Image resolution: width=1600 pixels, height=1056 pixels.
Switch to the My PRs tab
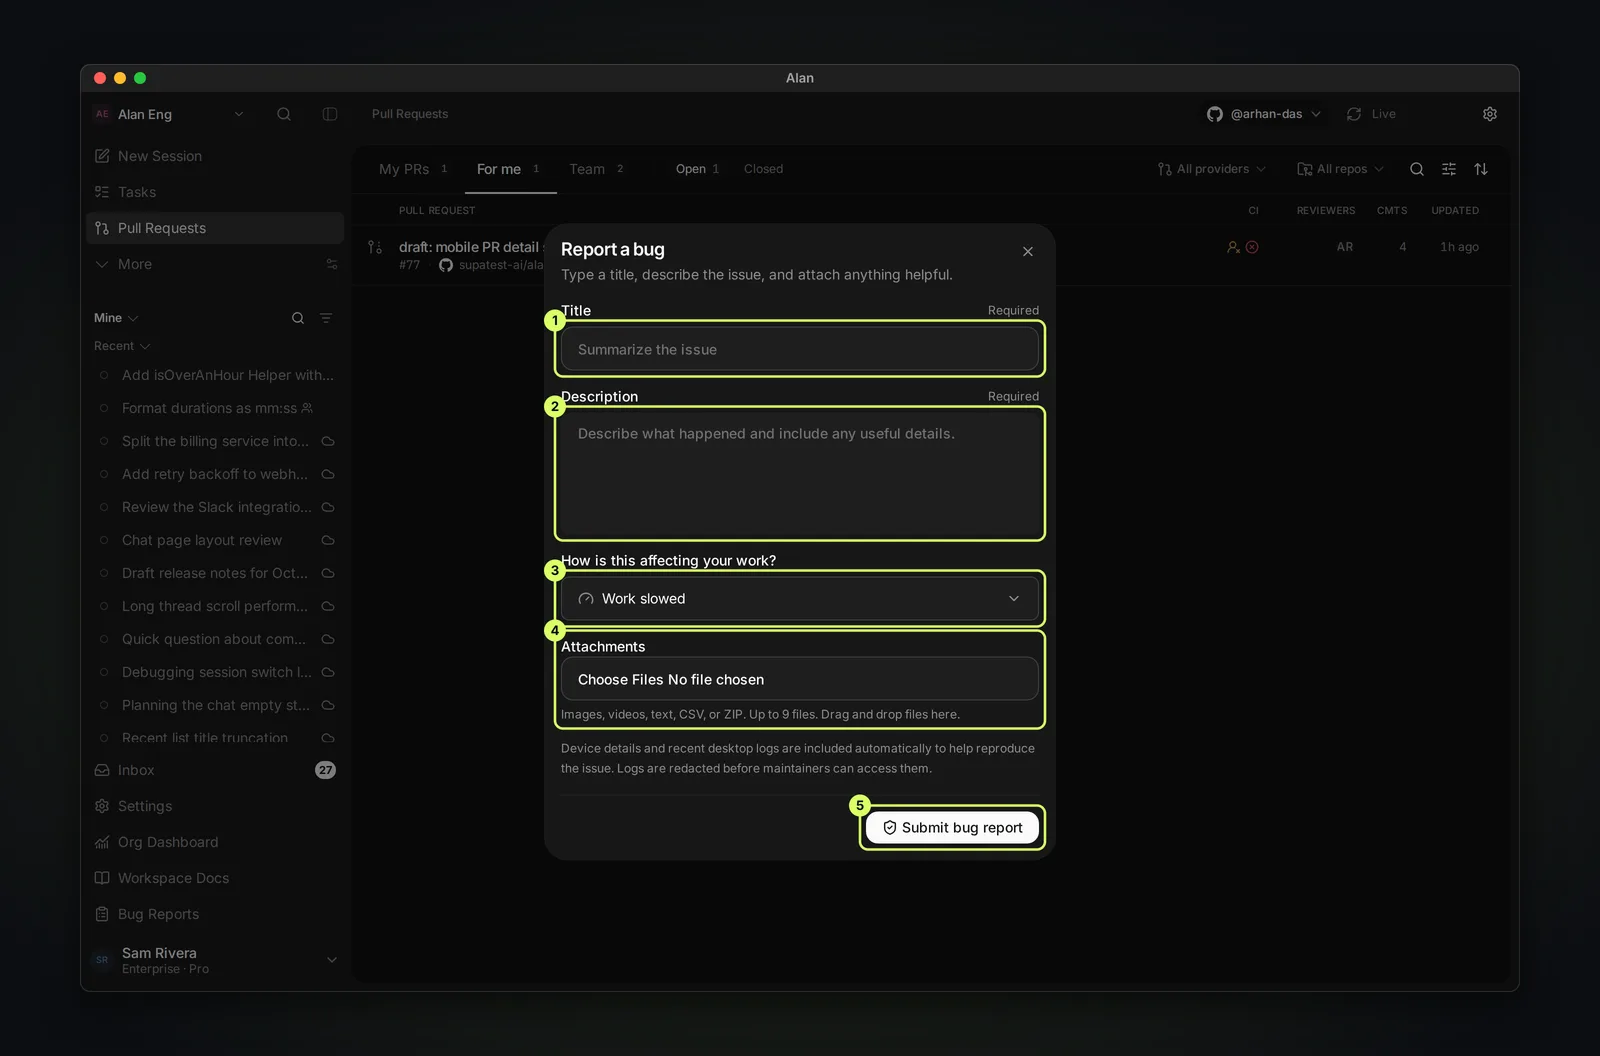pos(412,169)
